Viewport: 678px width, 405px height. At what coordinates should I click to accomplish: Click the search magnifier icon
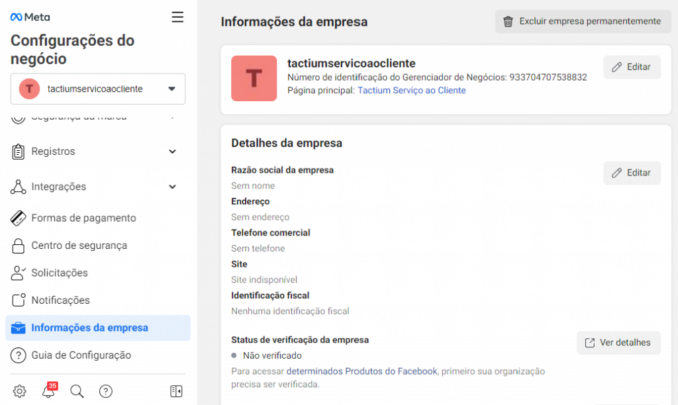pos(77,391)
